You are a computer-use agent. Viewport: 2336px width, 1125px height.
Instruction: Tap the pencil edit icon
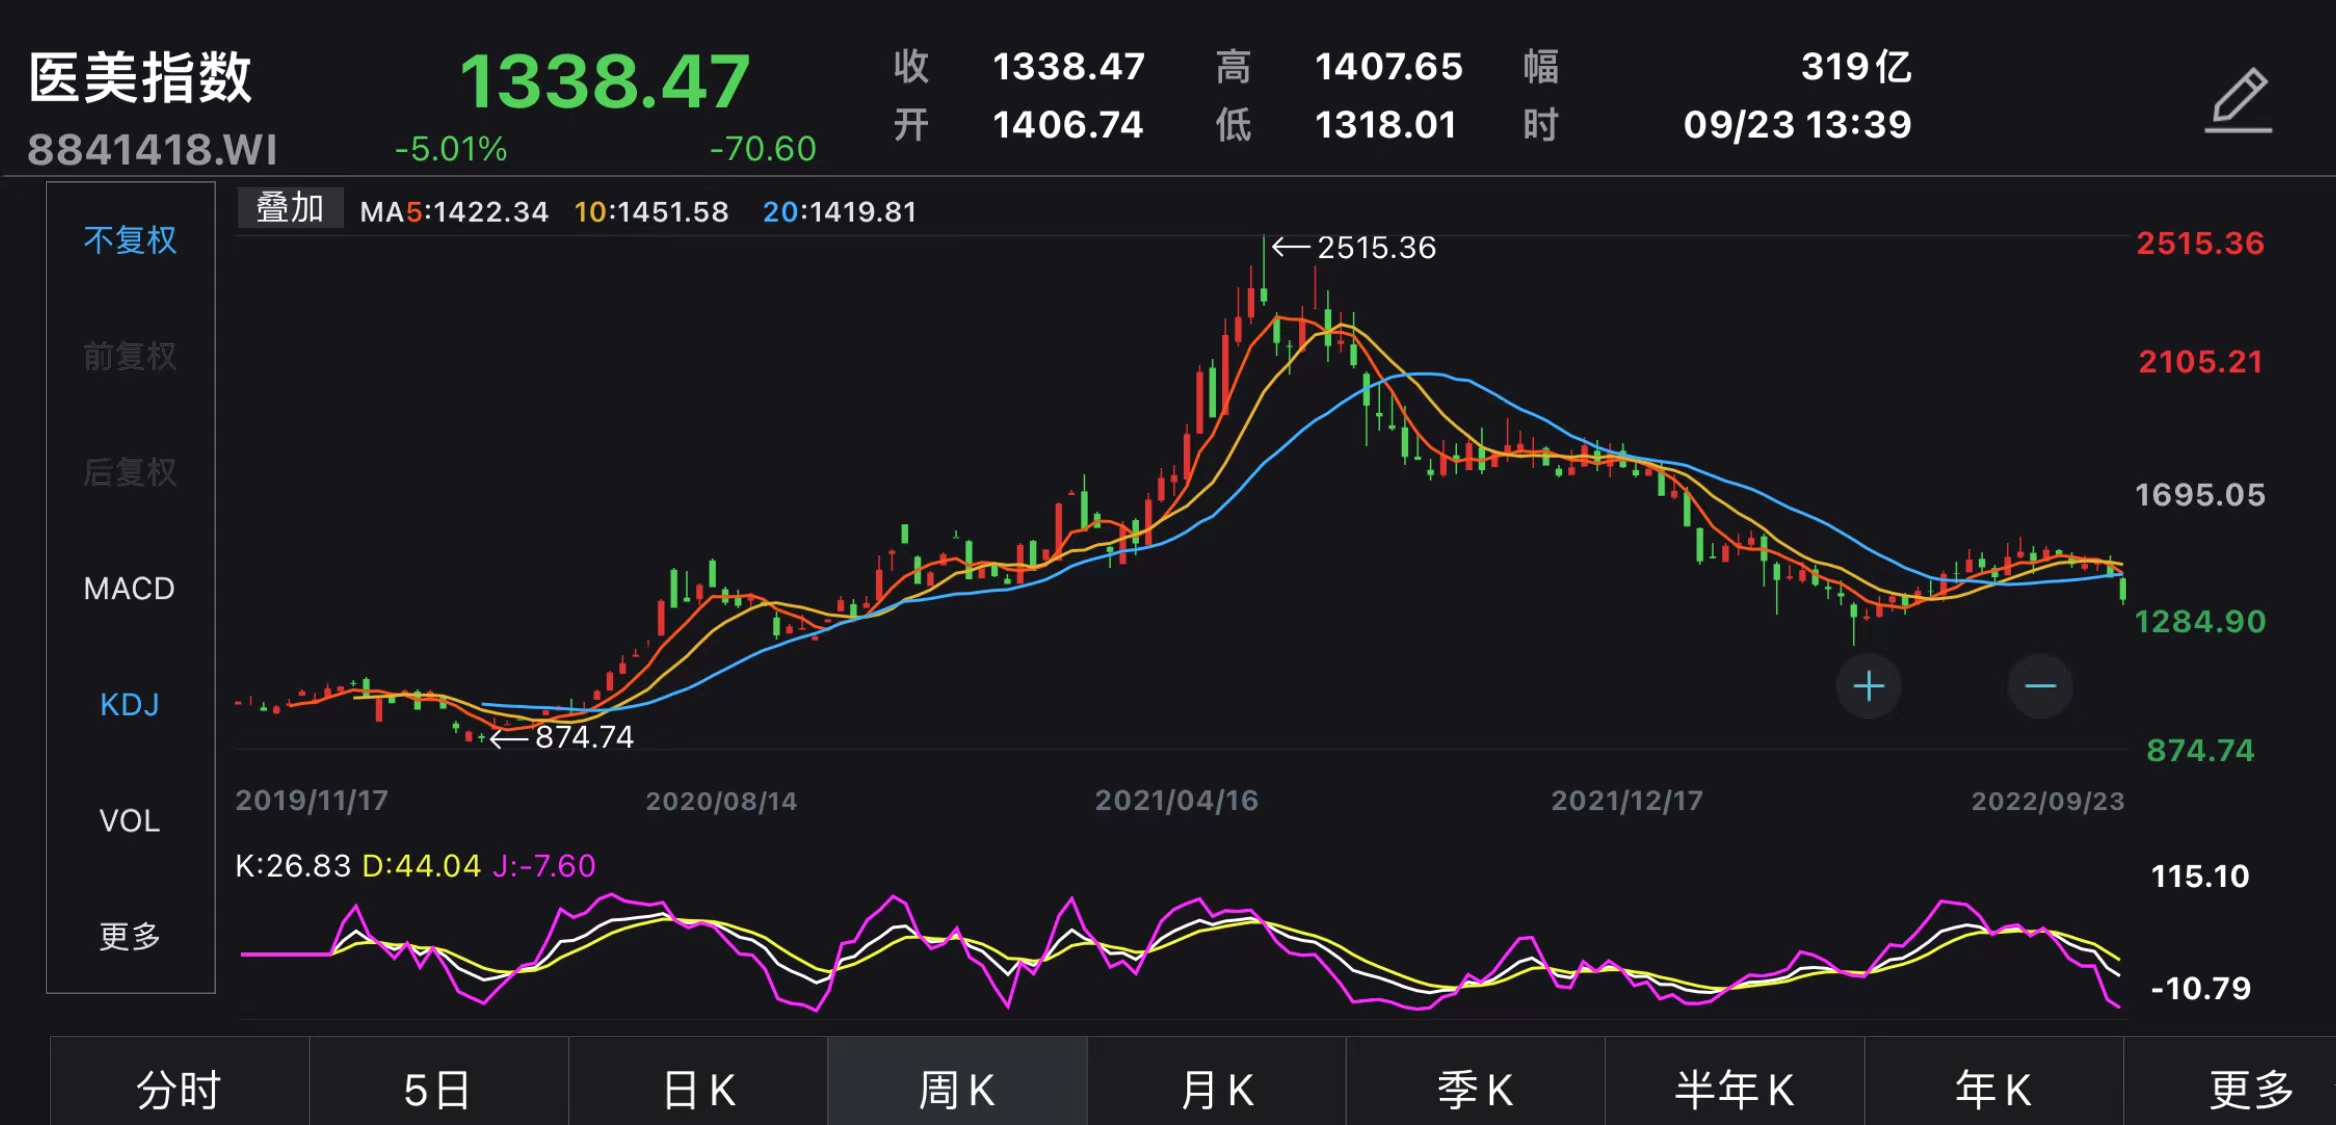click(2239, 100)
